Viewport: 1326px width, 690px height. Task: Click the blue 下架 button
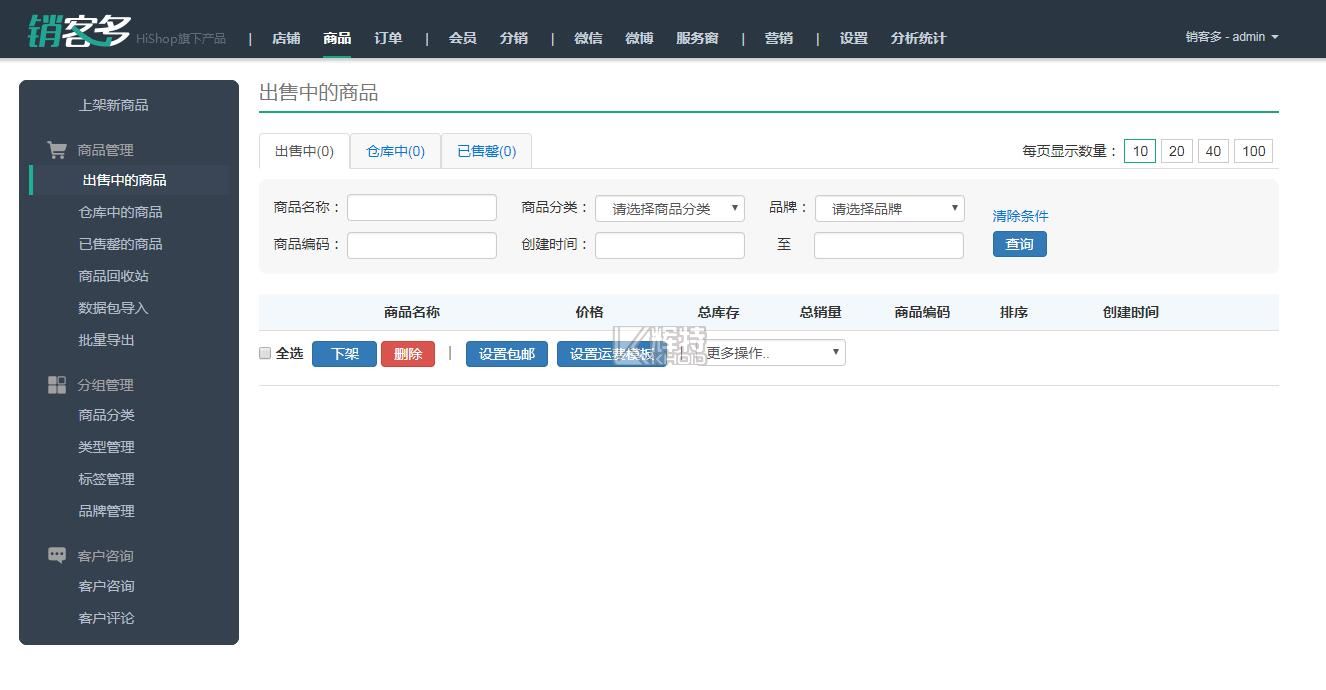[x=344, y=354]
